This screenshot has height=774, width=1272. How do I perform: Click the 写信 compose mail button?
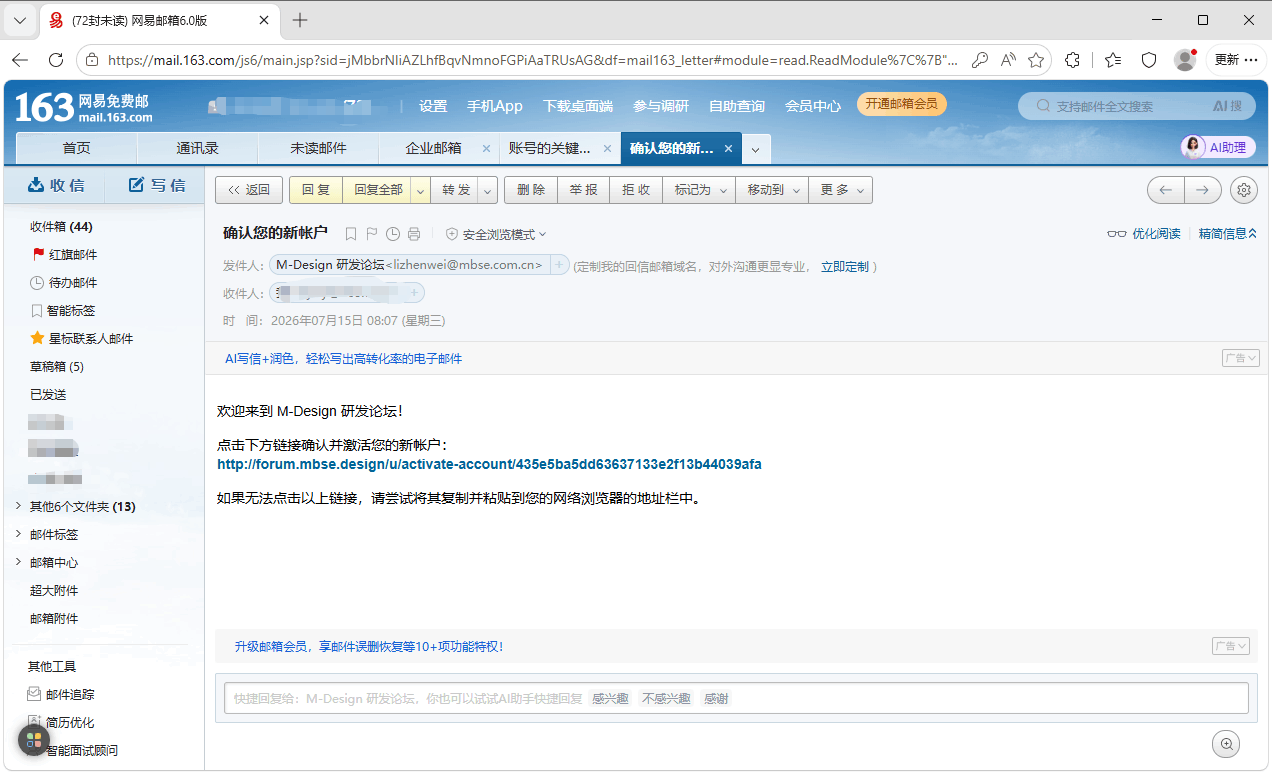coord(157,185)
